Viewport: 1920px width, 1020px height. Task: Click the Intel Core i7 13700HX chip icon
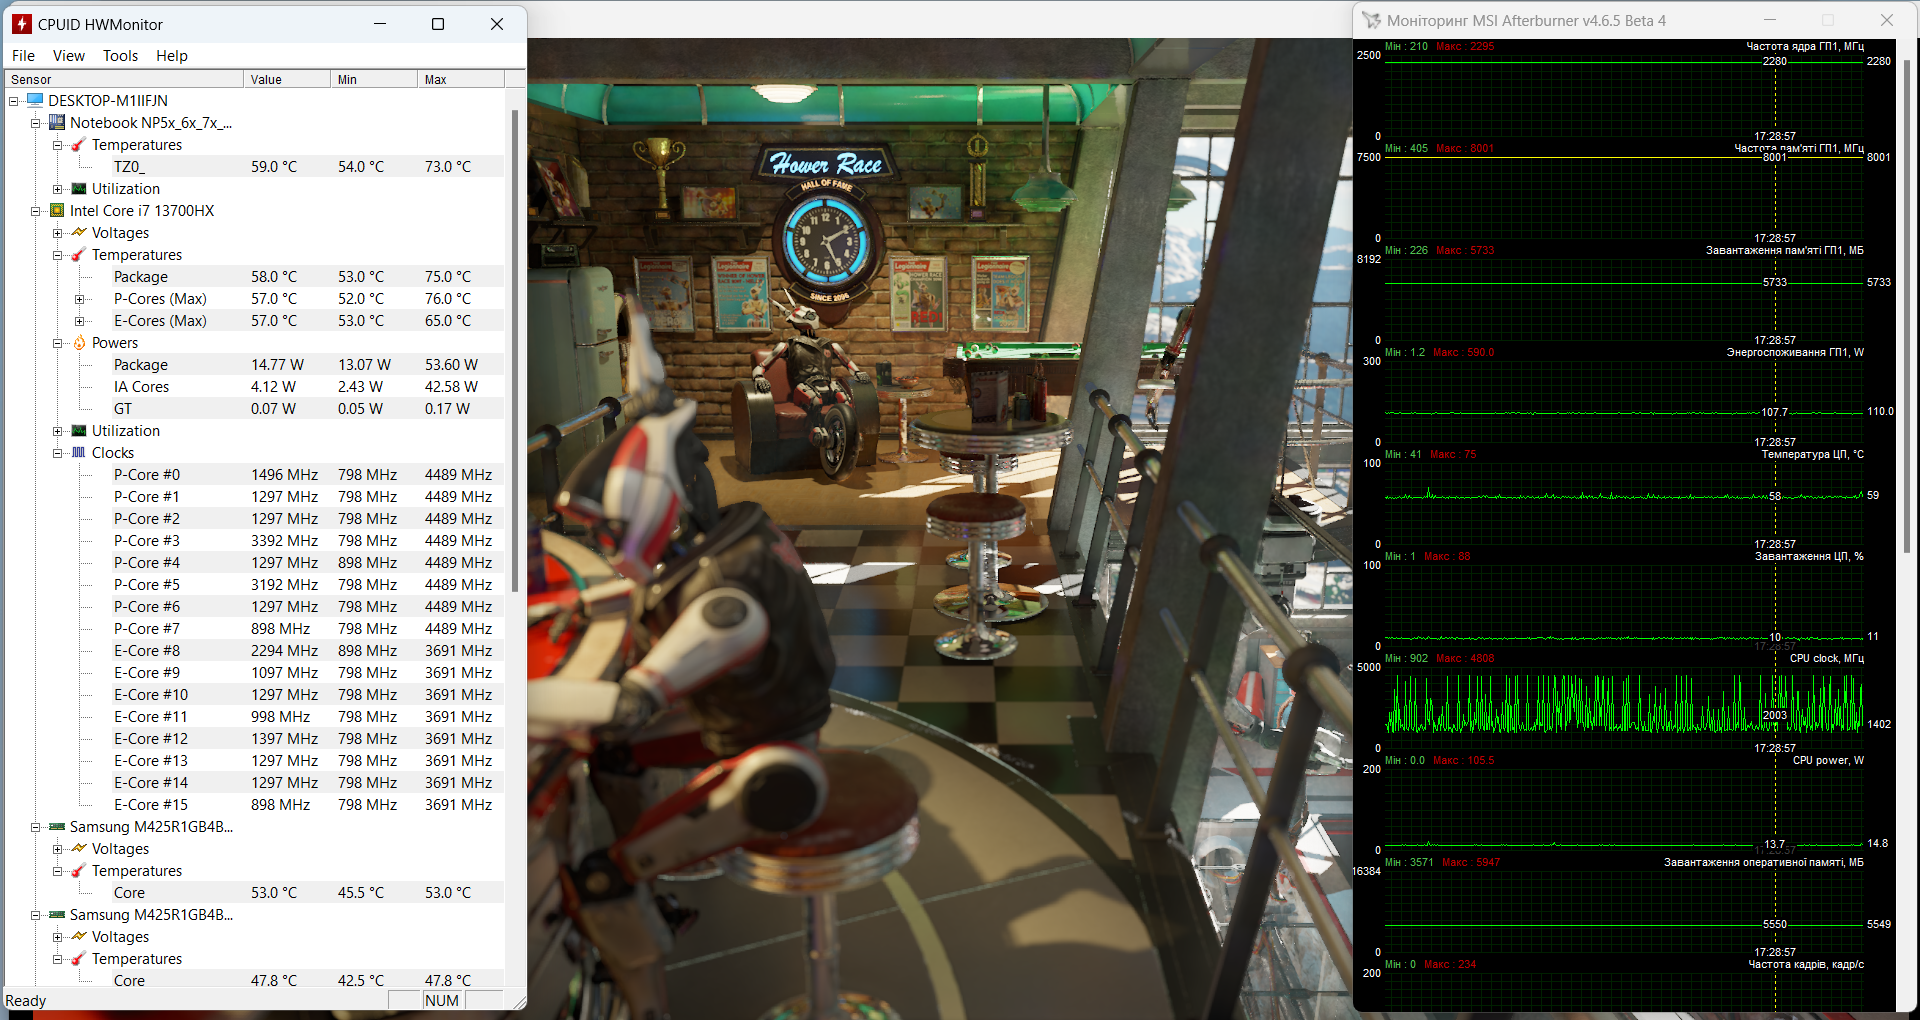(57, 210)
